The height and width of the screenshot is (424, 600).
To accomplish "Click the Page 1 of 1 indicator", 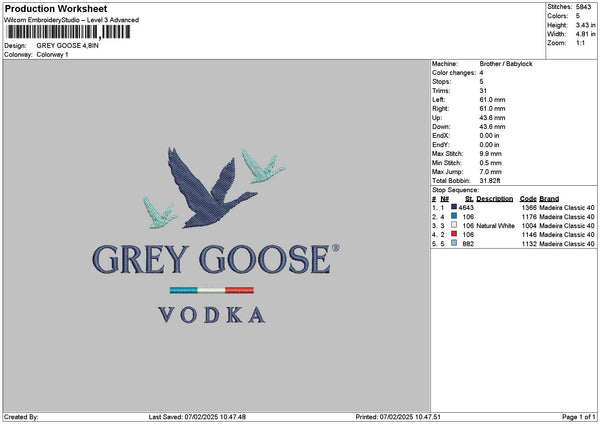I will click(x=579, y=417).
